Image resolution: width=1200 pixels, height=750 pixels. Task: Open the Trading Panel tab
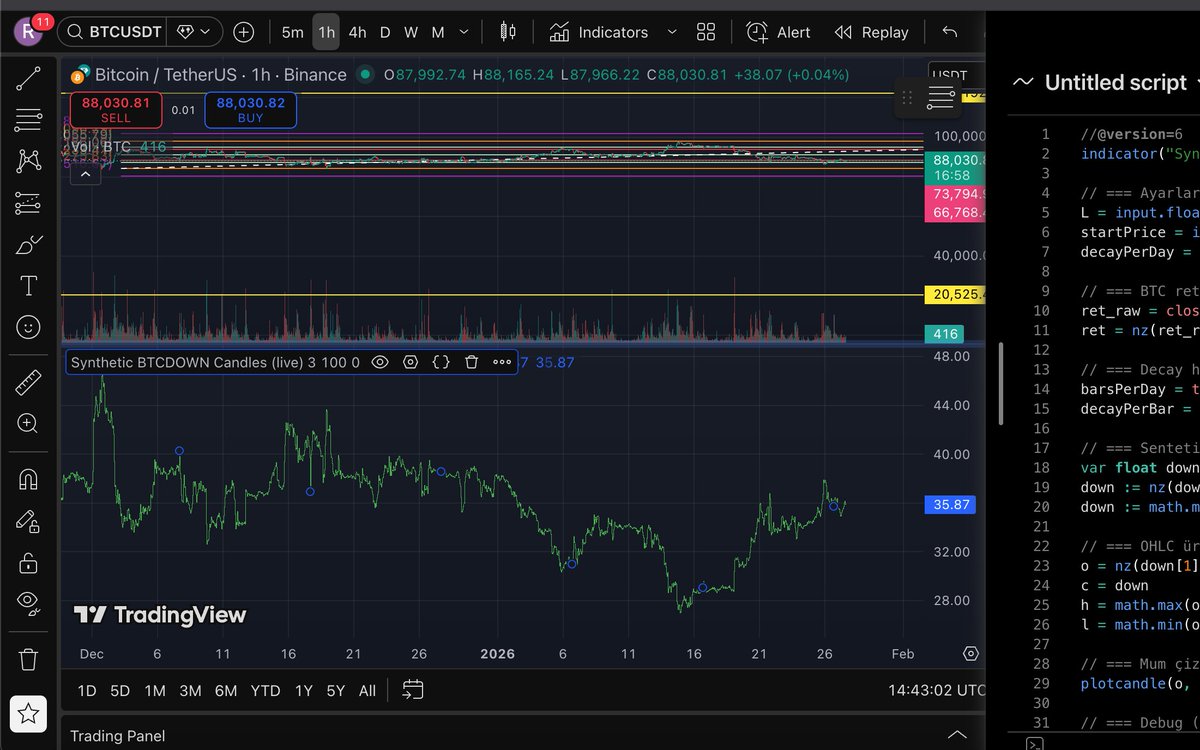(117, 736)
